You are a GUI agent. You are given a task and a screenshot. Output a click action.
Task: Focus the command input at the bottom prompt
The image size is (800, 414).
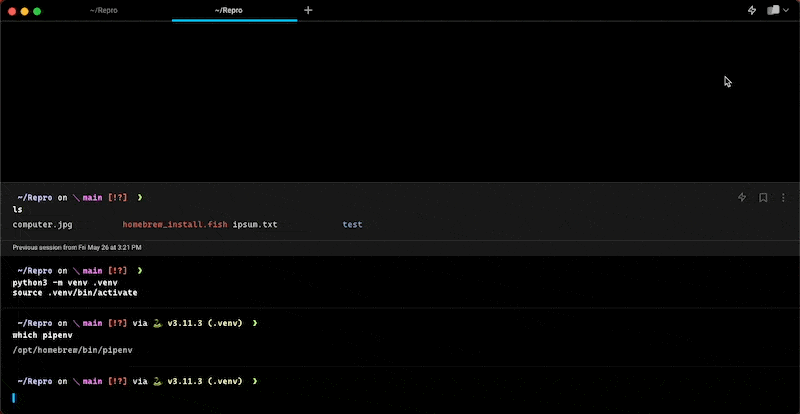[400, 397]
